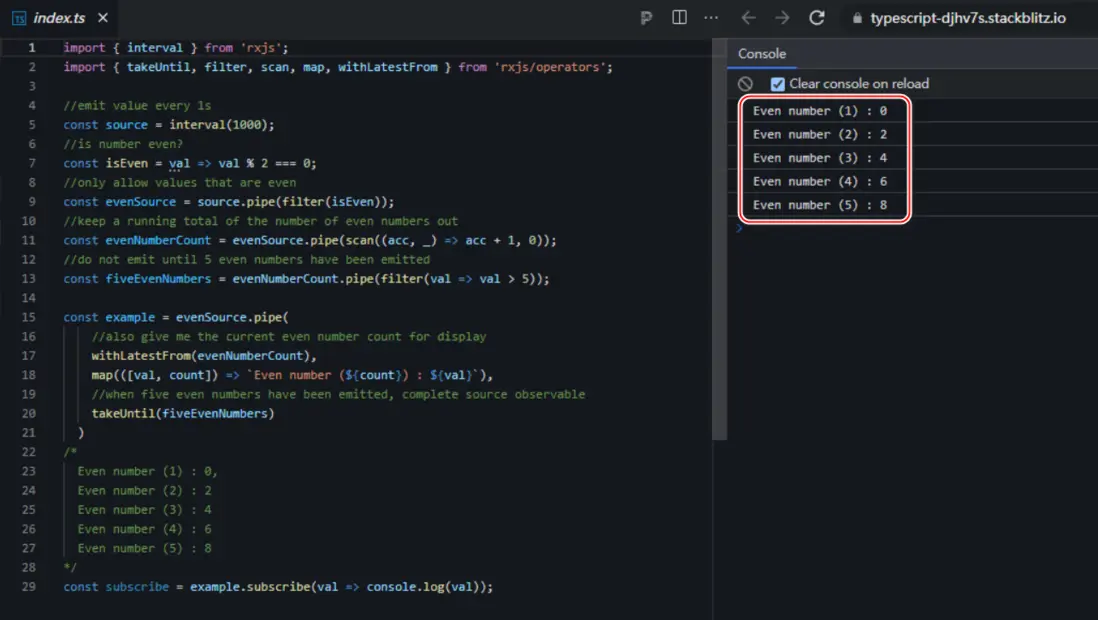The height and width of the screenshot is (620, 1098).
Task: Click the console input prompt chevron
Action: point(740,229)
